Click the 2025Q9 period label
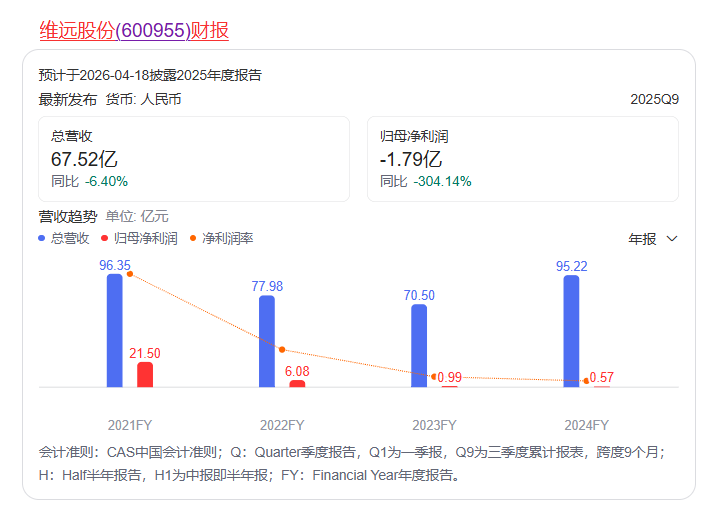 (x=655, y=100)
